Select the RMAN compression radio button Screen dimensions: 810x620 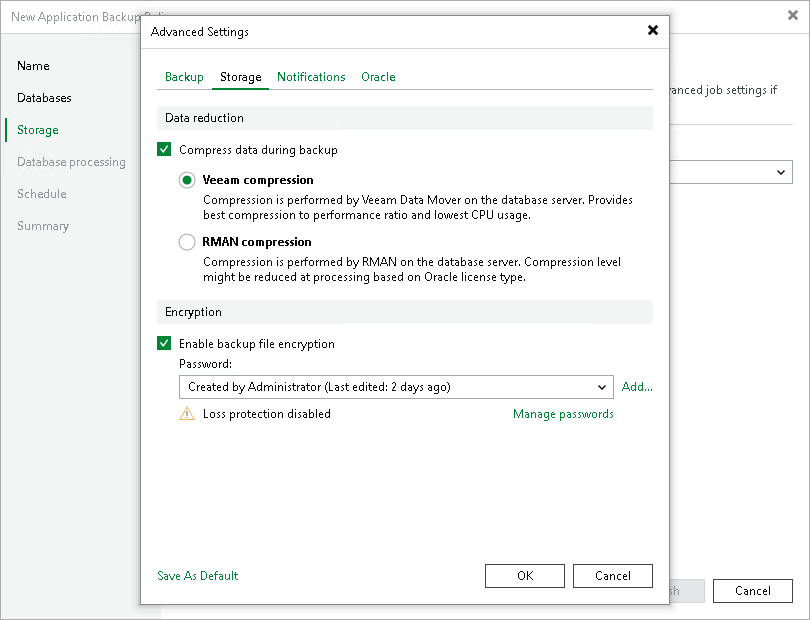pyautogui.click(x=185, y=242)
